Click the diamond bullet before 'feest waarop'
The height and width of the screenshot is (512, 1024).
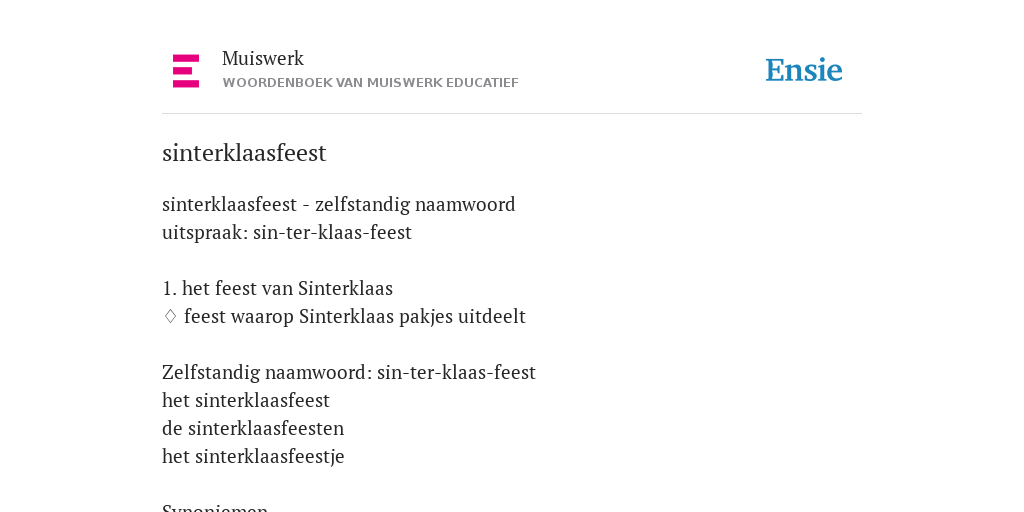pos(170,316)
